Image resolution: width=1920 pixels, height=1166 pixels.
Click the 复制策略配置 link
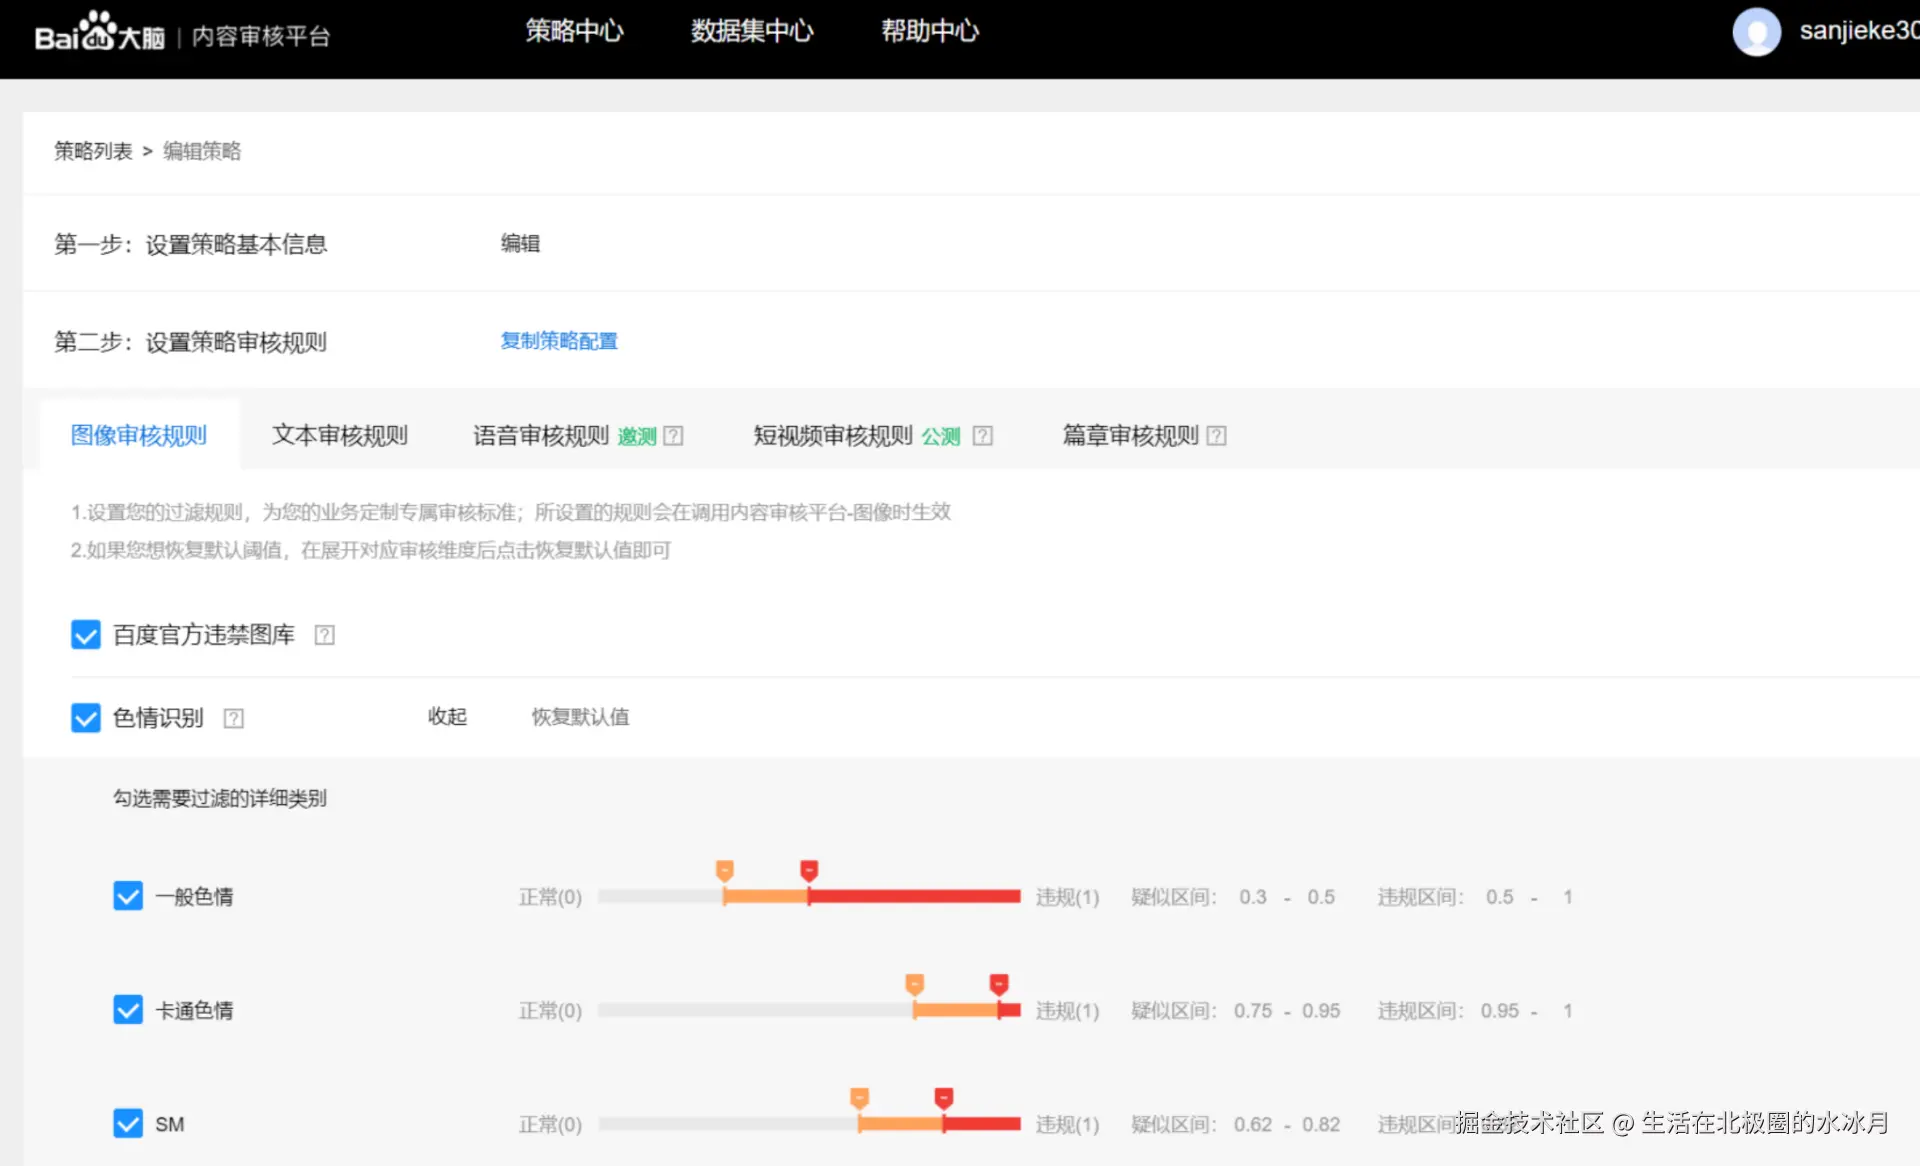(558, 341)
